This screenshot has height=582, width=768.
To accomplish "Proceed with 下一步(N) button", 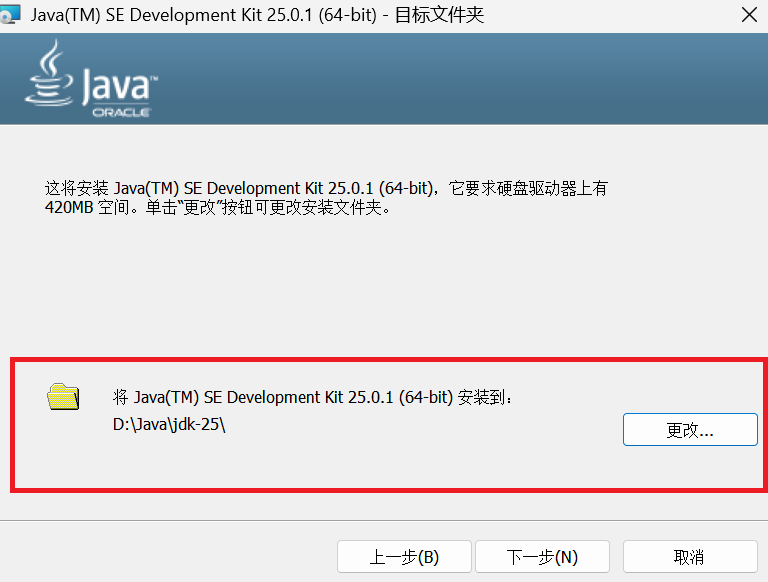I will coord(542,557).
